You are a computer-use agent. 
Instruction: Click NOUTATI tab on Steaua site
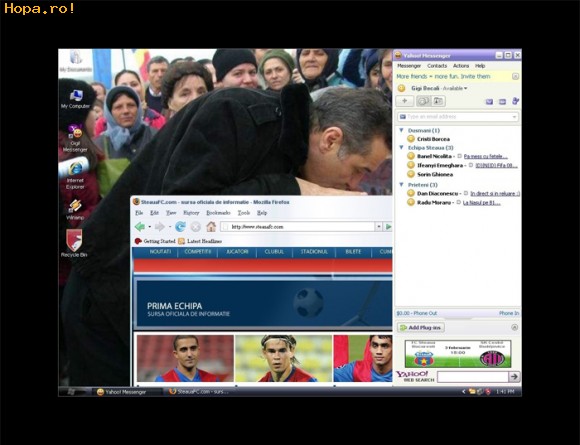tap(160, 252)
